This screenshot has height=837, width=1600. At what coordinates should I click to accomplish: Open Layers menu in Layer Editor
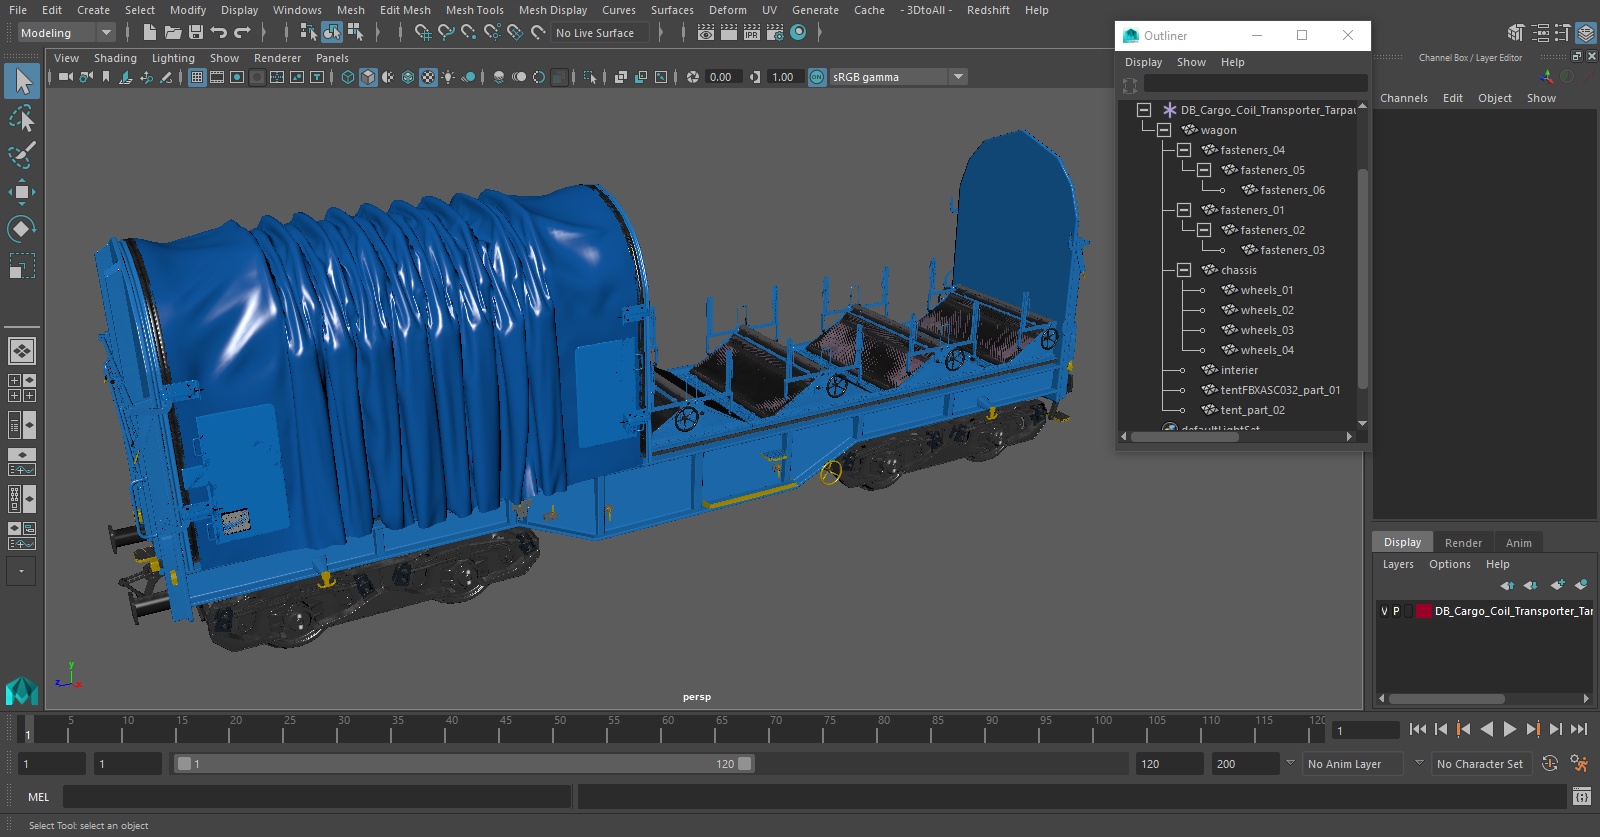point(1398,564)
